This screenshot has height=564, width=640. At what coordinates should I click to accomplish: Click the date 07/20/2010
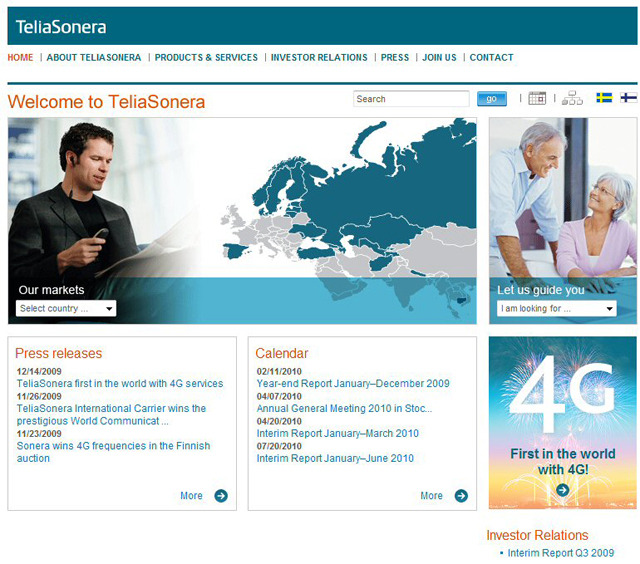[x=279, y=446]
